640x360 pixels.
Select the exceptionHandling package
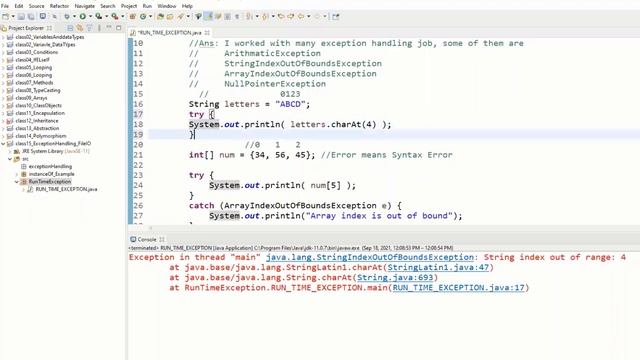coord(50,167)
